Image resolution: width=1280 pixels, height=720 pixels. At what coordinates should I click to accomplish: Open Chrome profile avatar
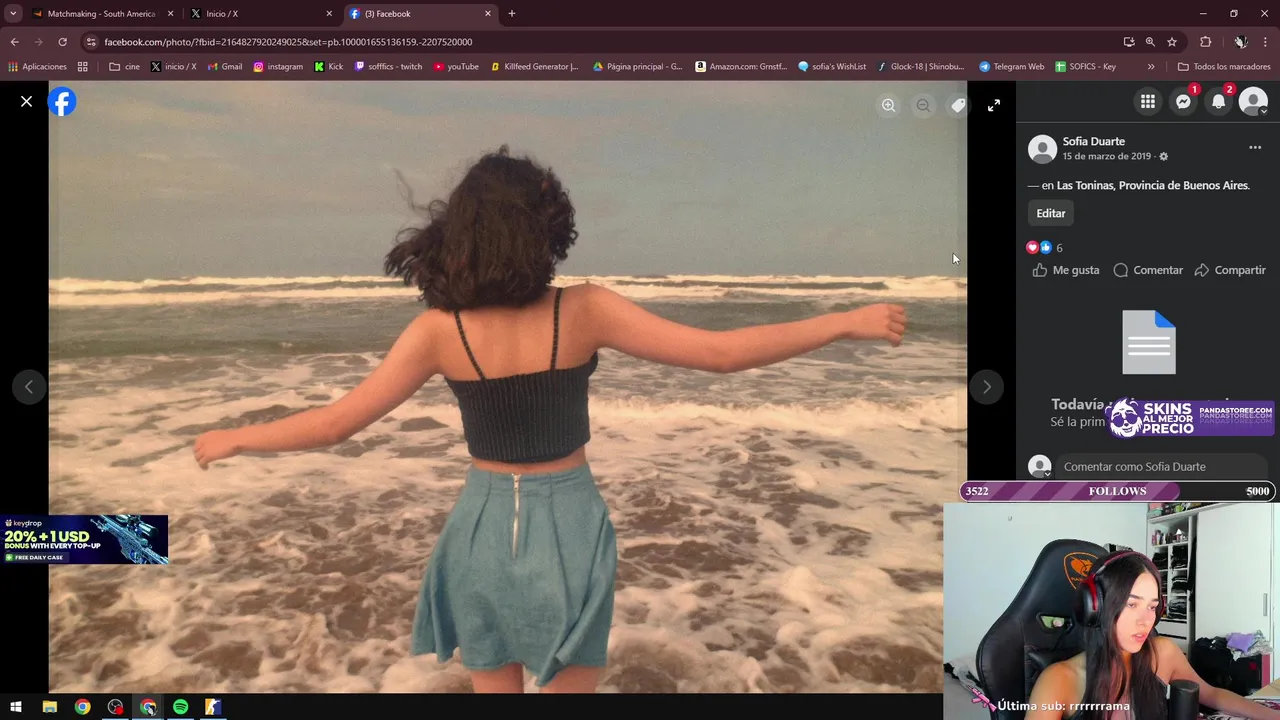coord(1240,42)
